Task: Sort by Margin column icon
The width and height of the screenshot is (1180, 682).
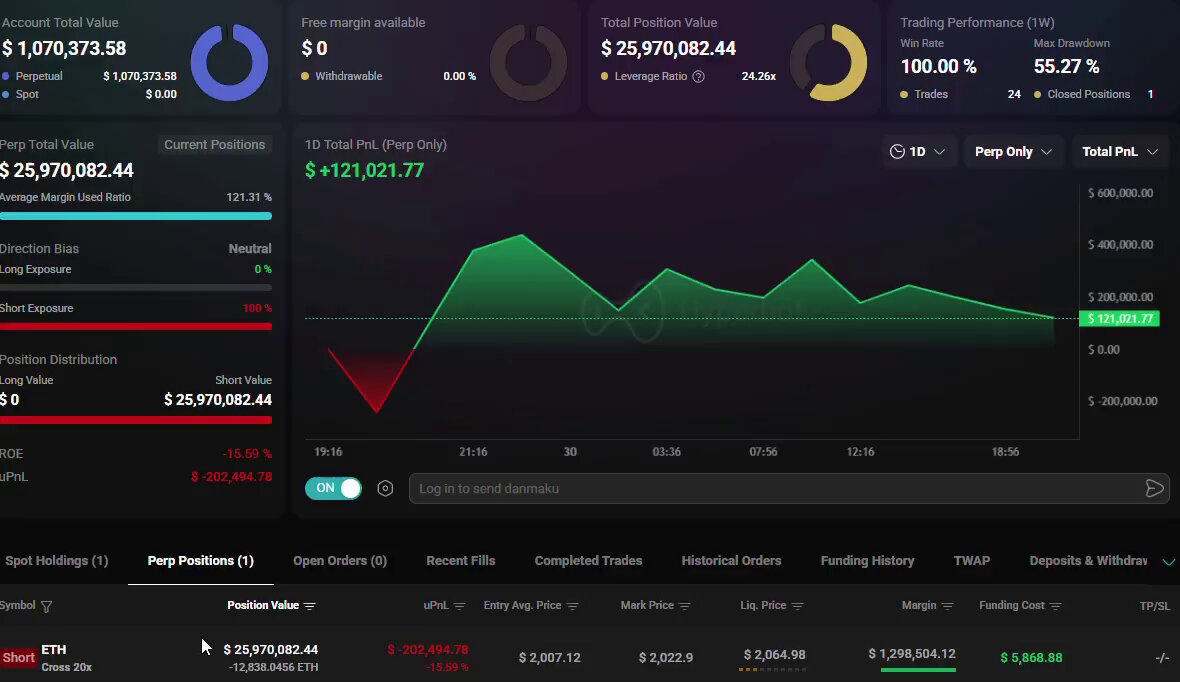Action: click(947, 606)
